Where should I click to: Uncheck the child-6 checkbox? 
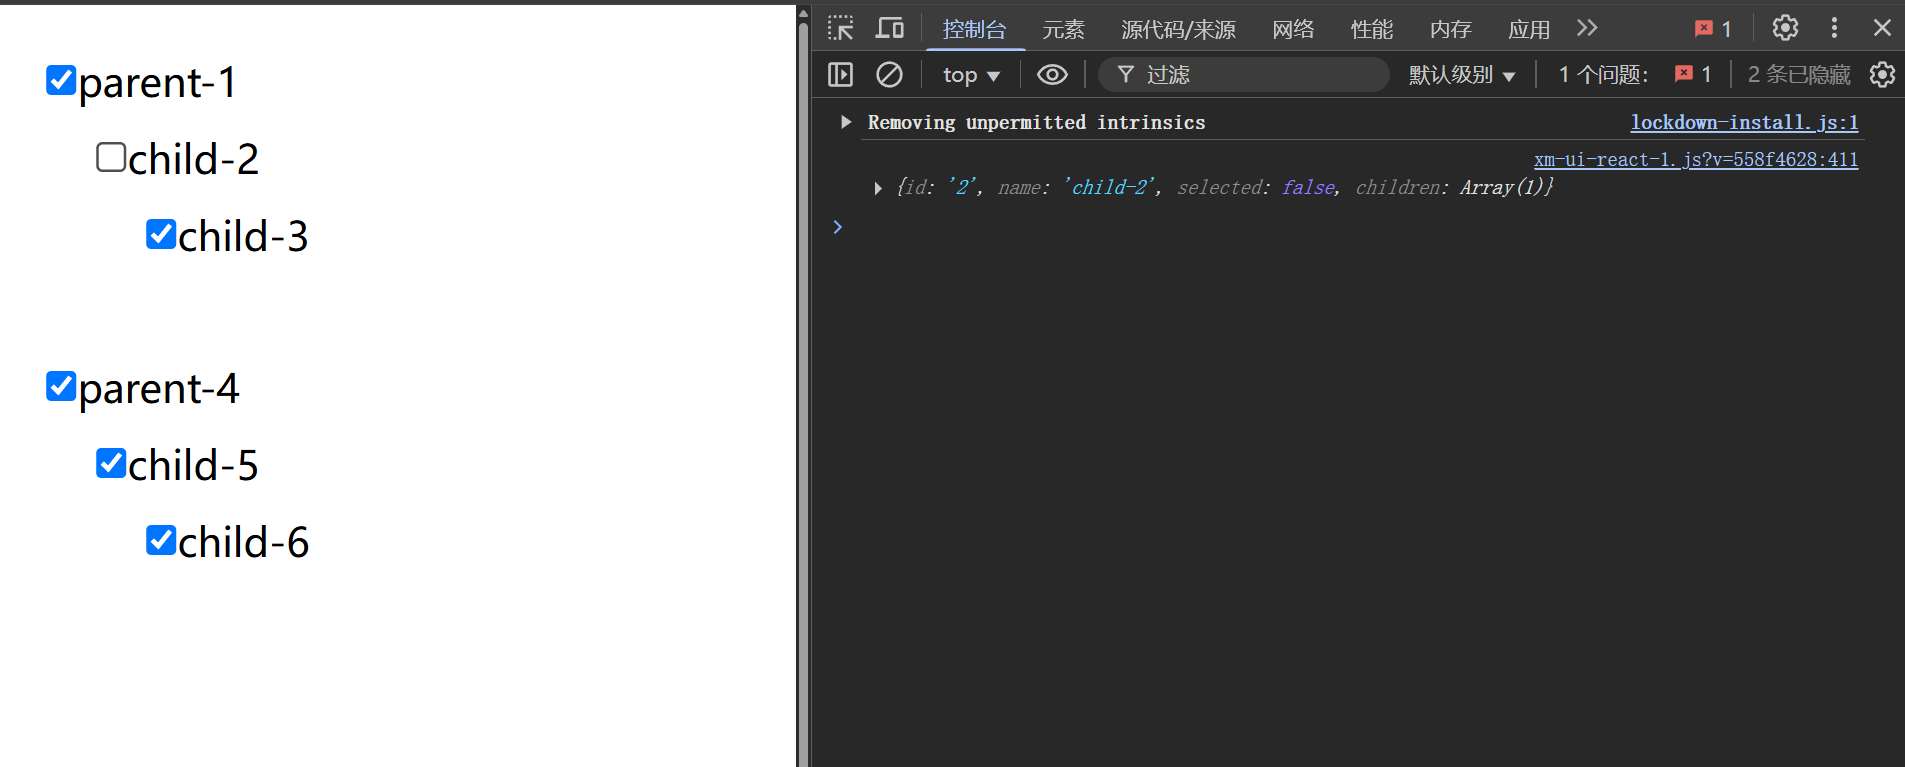161,540
